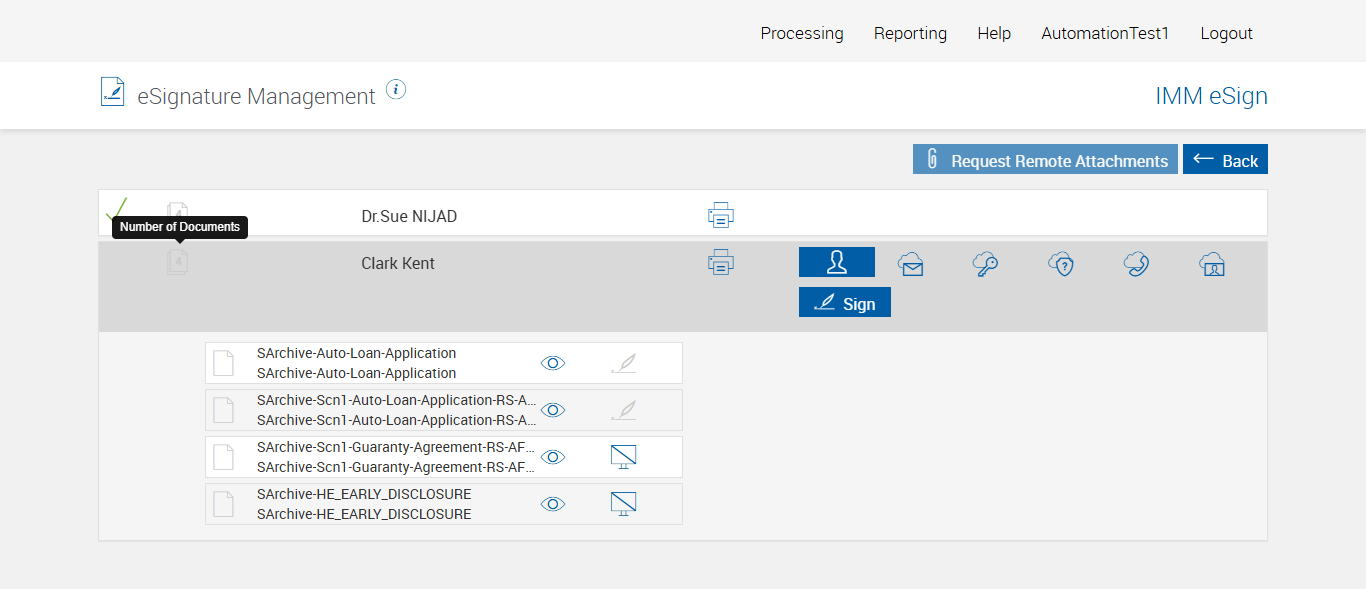1366x589 pixels.
Task: Click the eSignature Management info icon
Action: click(396, 90)
